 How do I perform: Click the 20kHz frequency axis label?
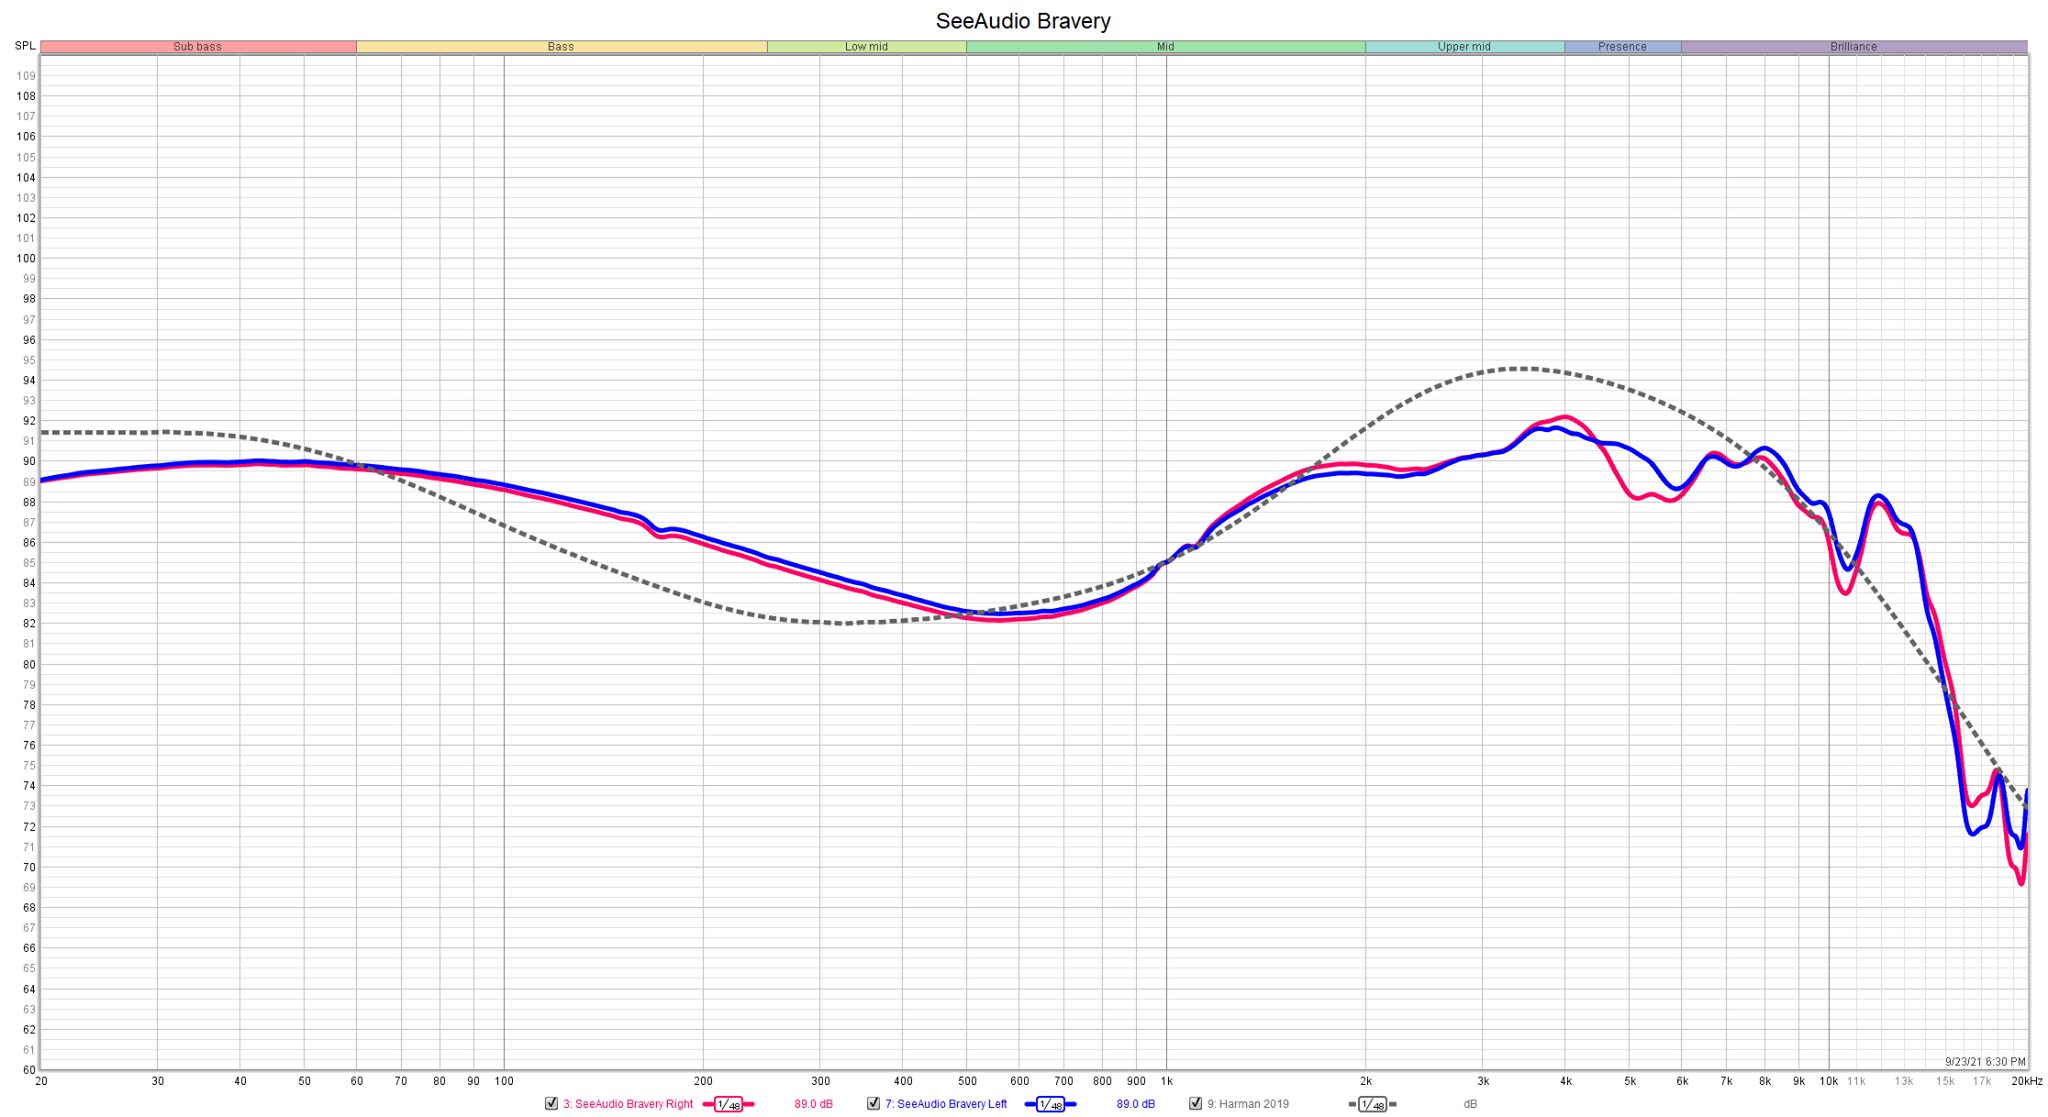2026,1081
